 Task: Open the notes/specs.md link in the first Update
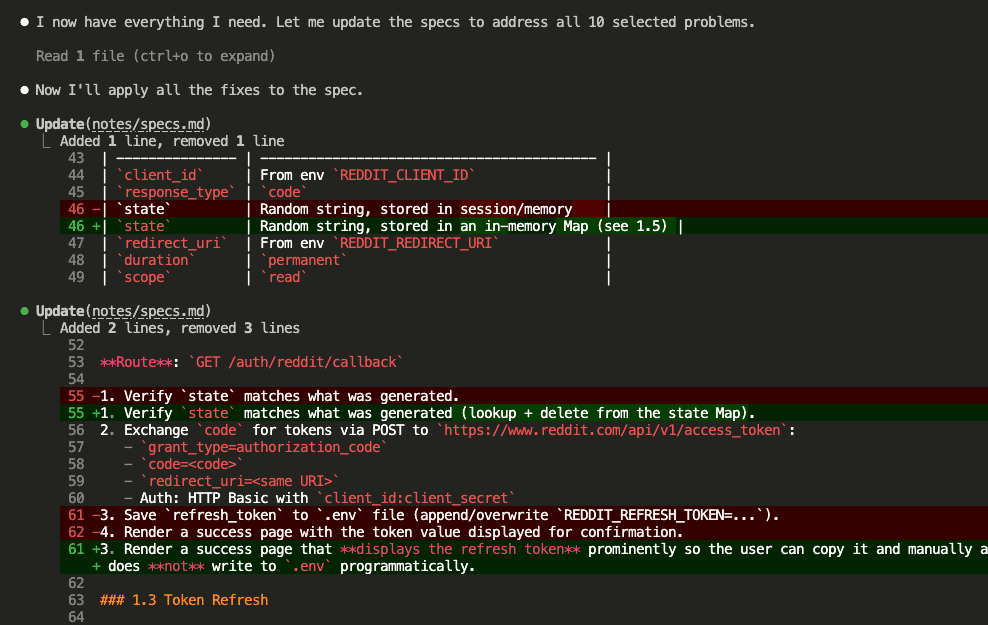[x=147, y=124]
